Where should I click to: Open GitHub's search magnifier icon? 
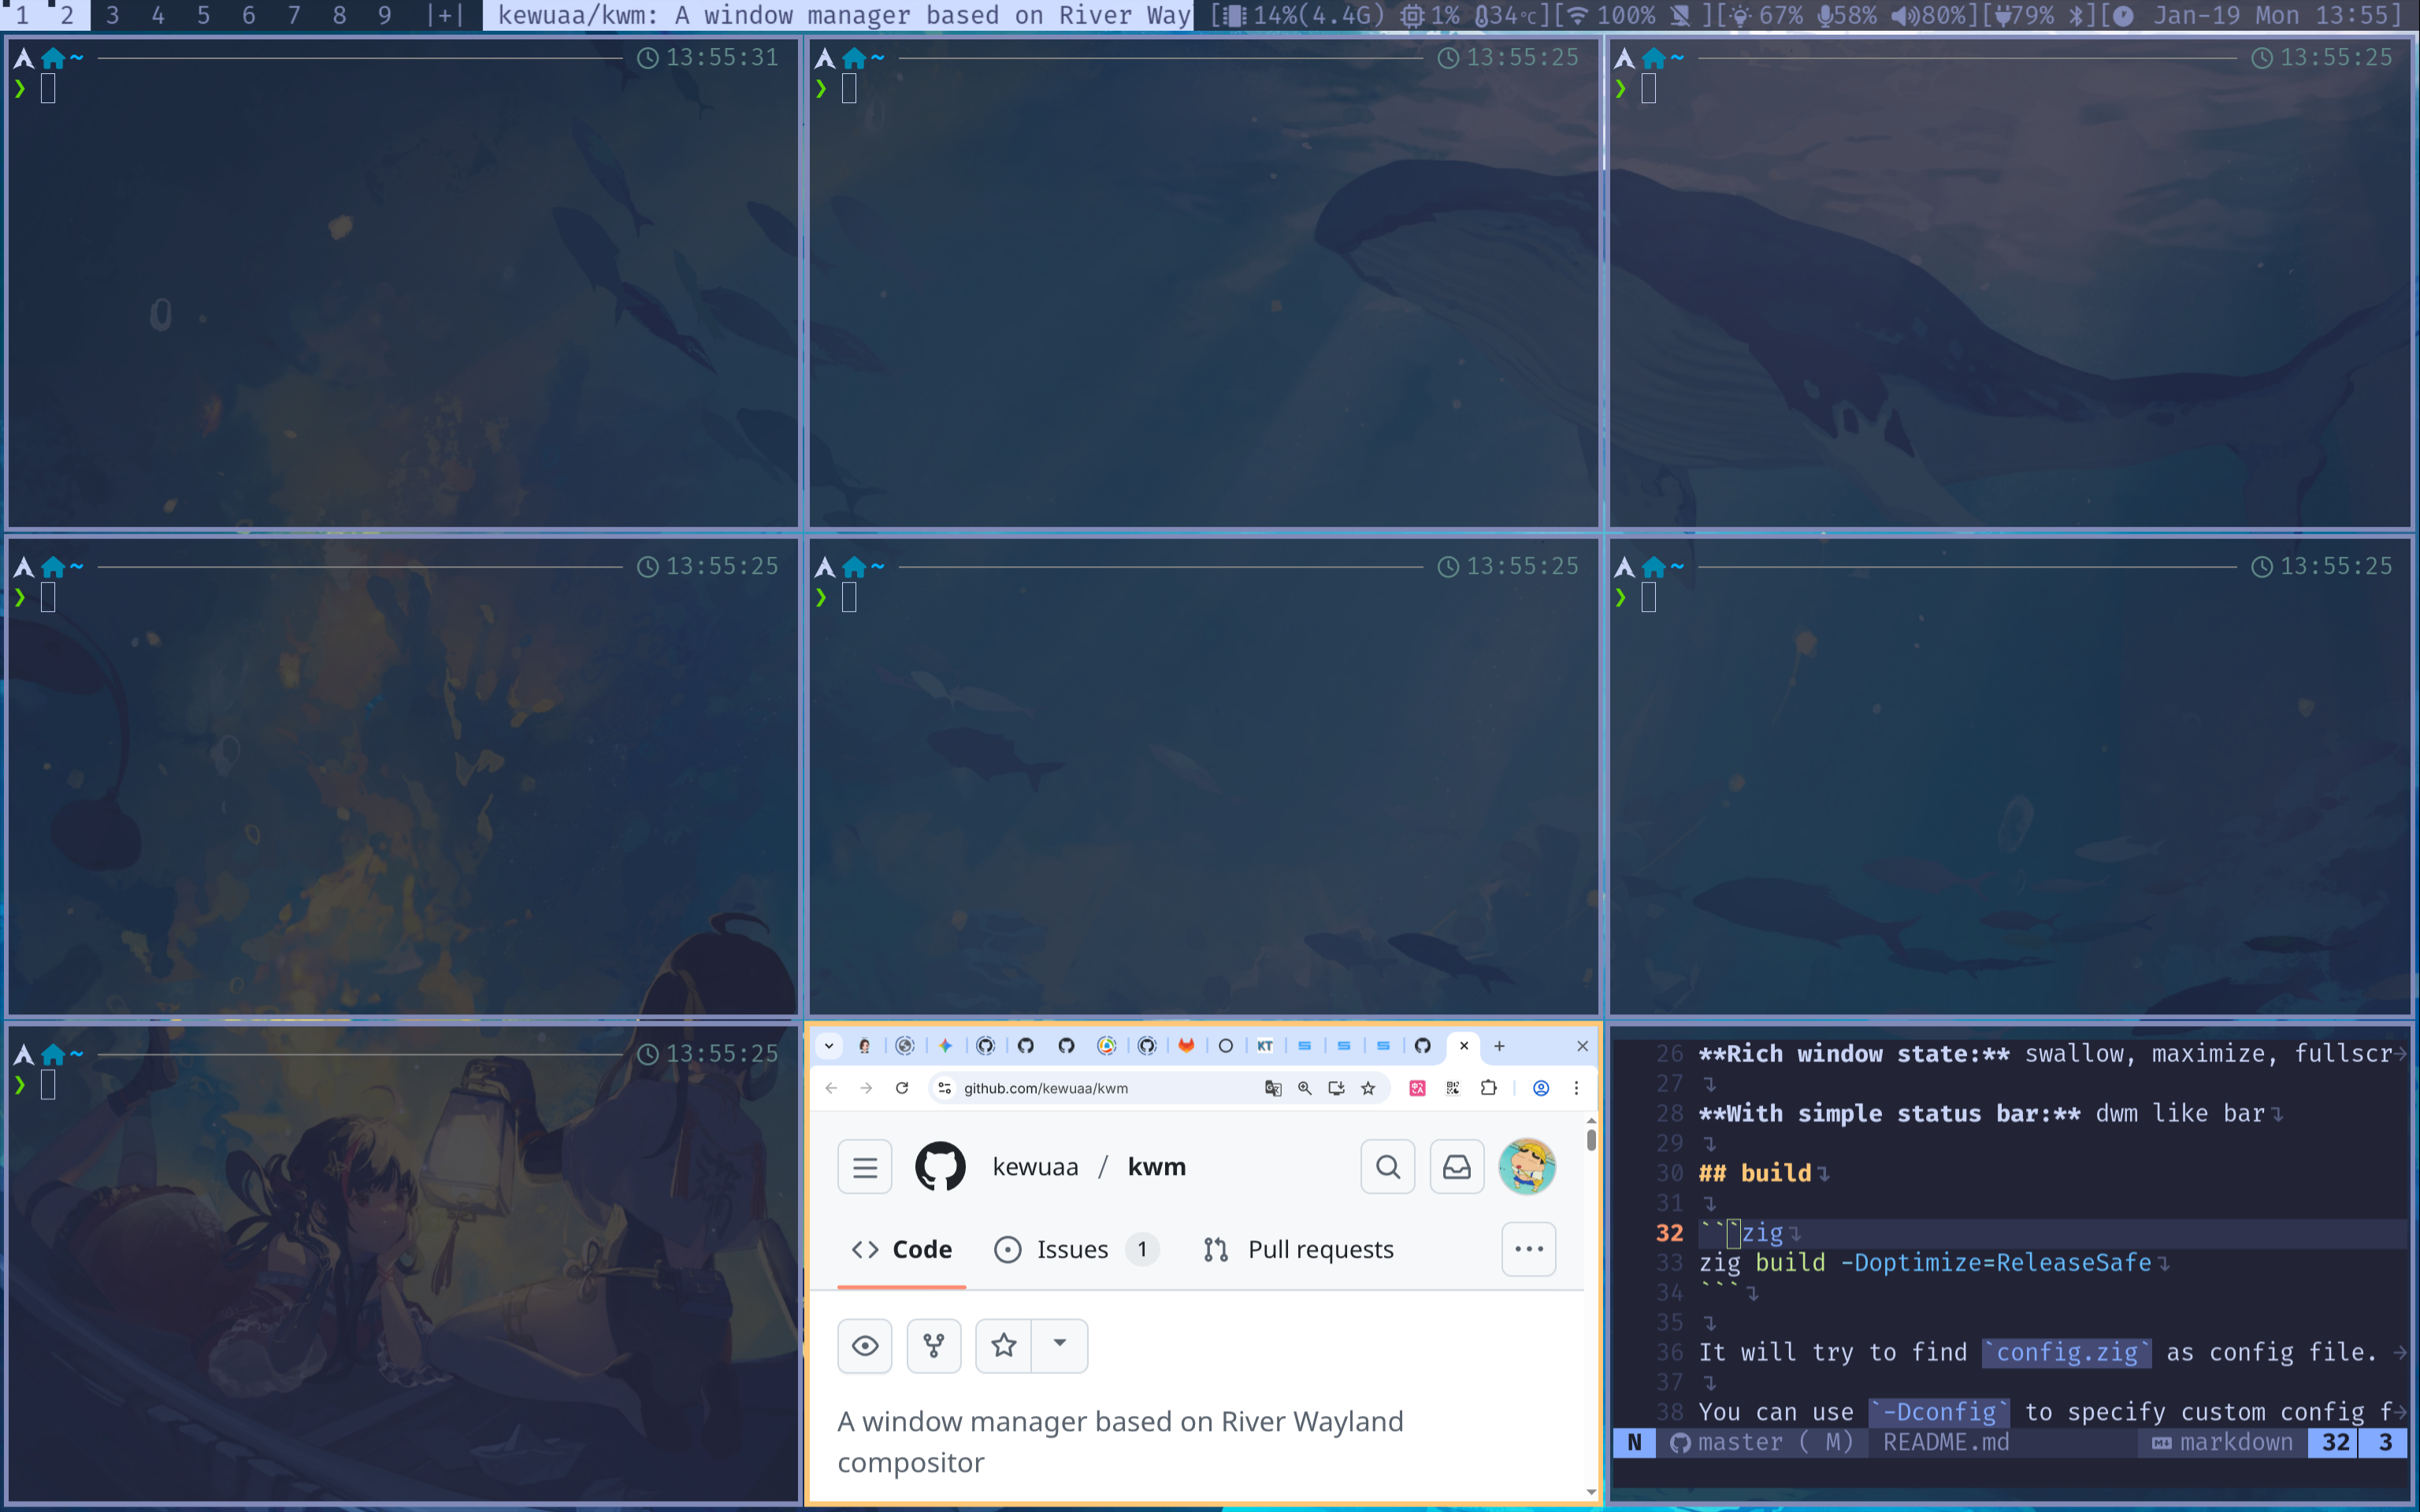tap(1387, 1166)
